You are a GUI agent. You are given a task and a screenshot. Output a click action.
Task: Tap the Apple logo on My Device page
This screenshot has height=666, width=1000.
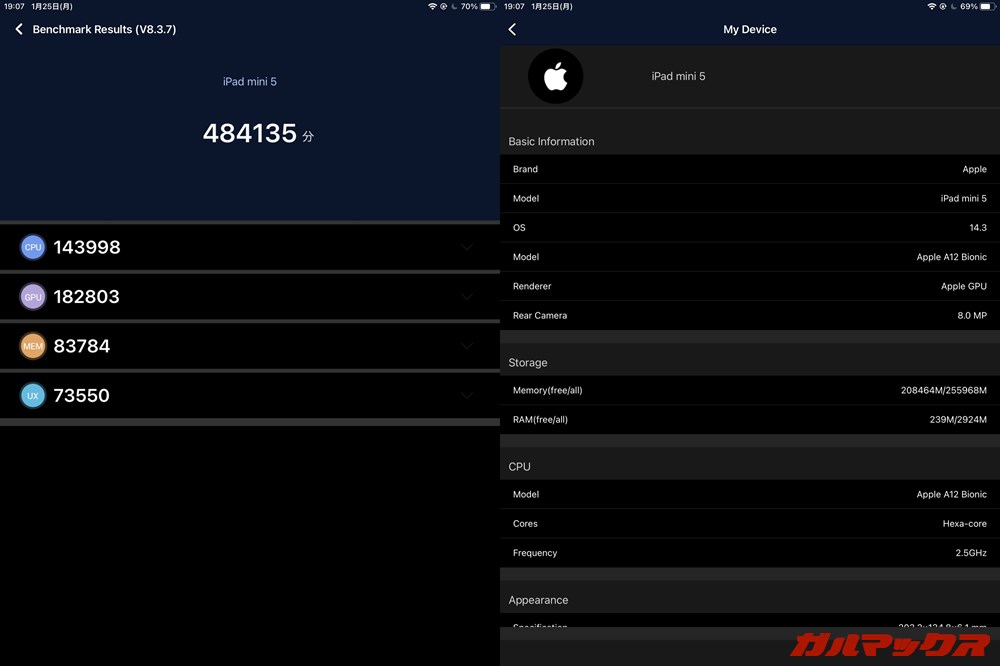556,76
